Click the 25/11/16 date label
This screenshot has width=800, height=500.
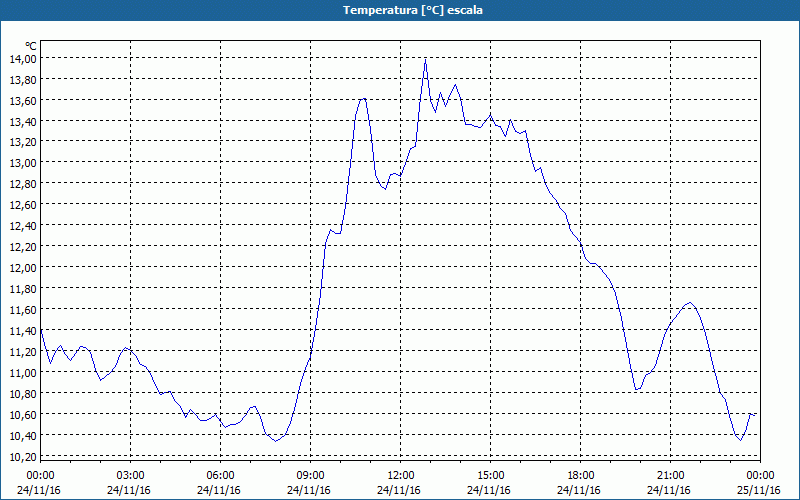click(x=759, y=490)
